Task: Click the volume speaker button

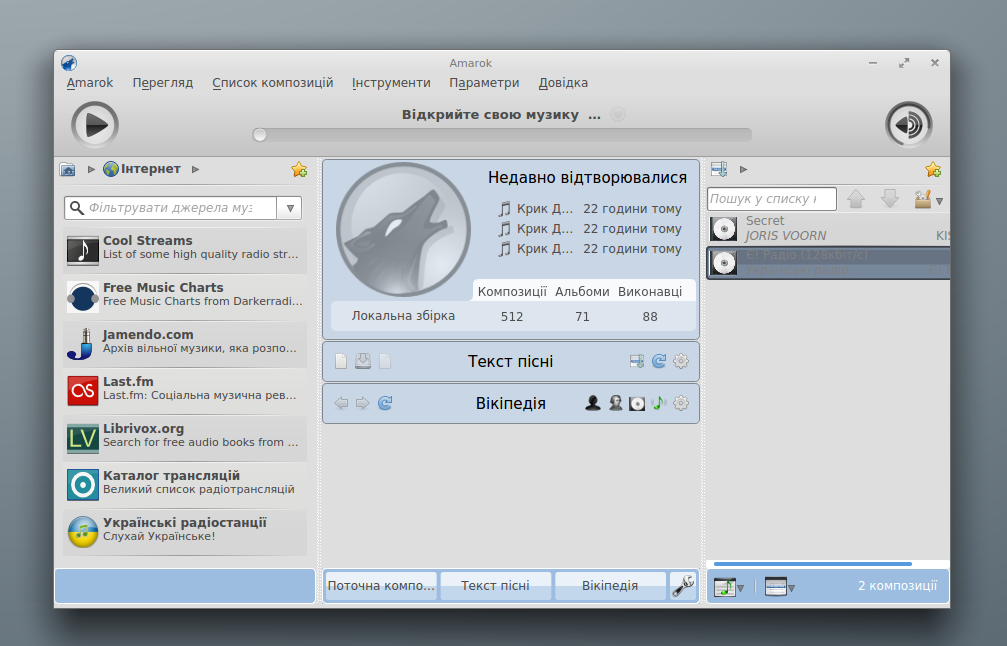Action: (x=909, y=125)
